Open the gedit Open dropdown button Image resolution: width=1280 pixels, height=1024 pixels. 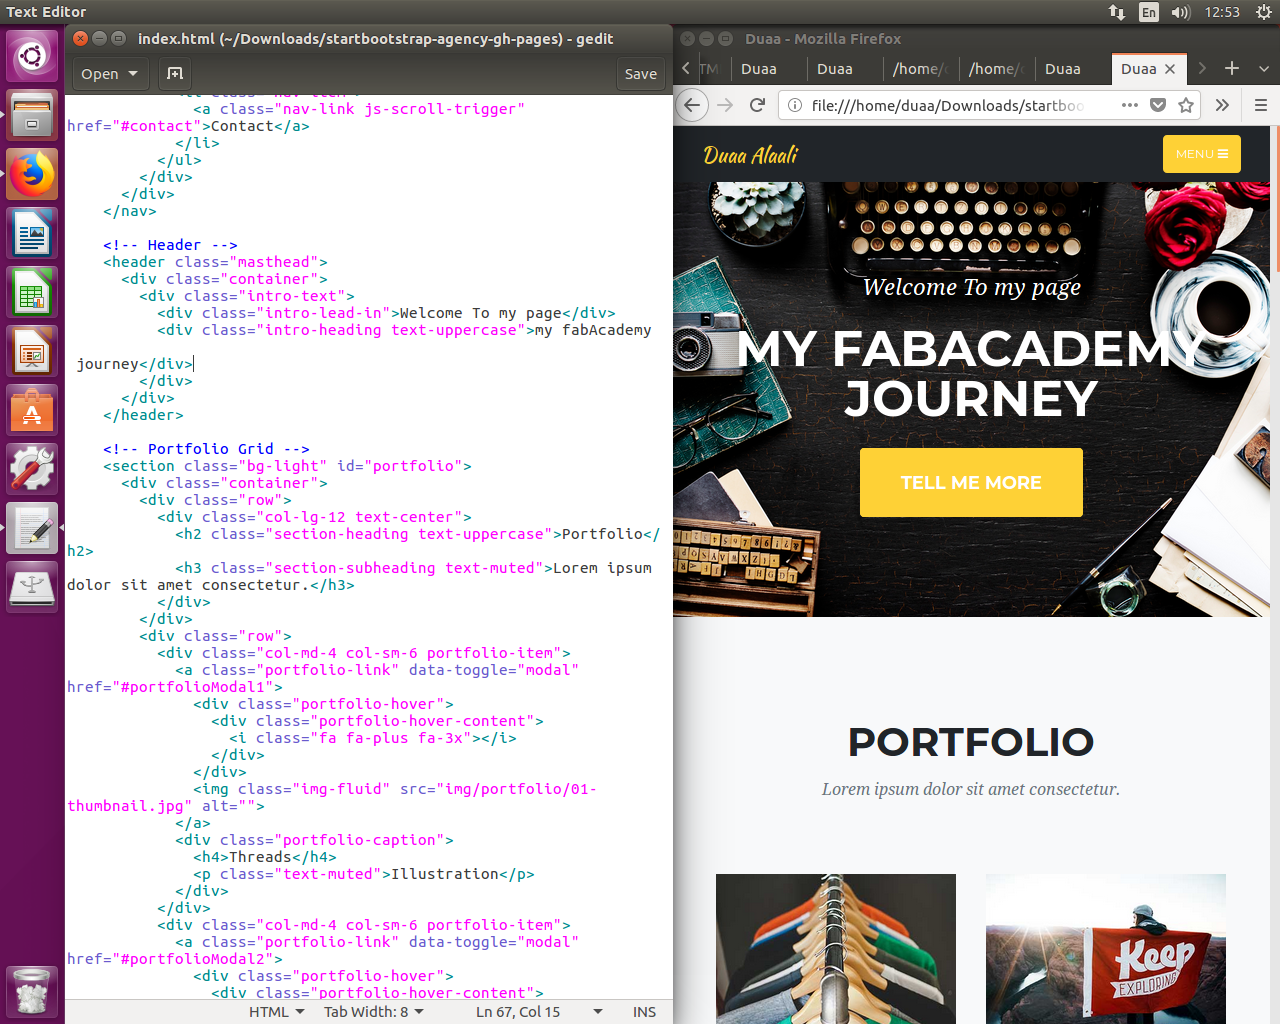[109, 74]
